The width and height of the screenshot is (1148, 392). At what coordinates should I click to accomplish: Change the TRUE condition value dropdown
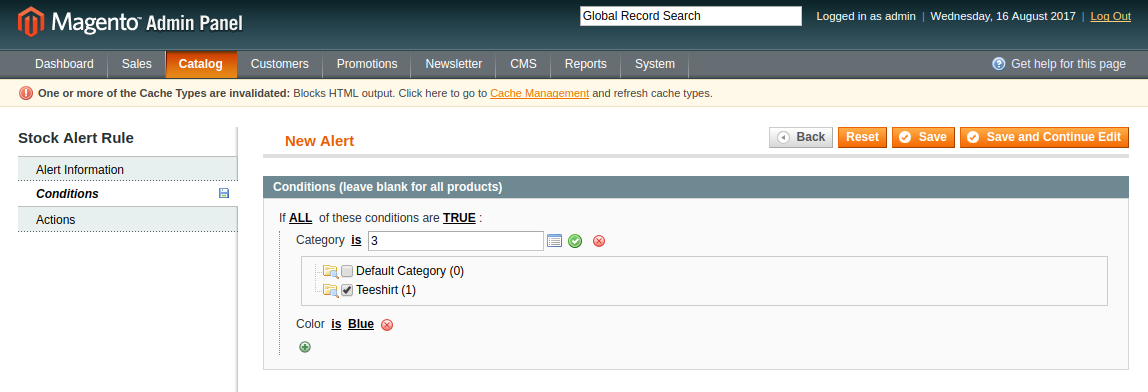[x=459, y=218]
